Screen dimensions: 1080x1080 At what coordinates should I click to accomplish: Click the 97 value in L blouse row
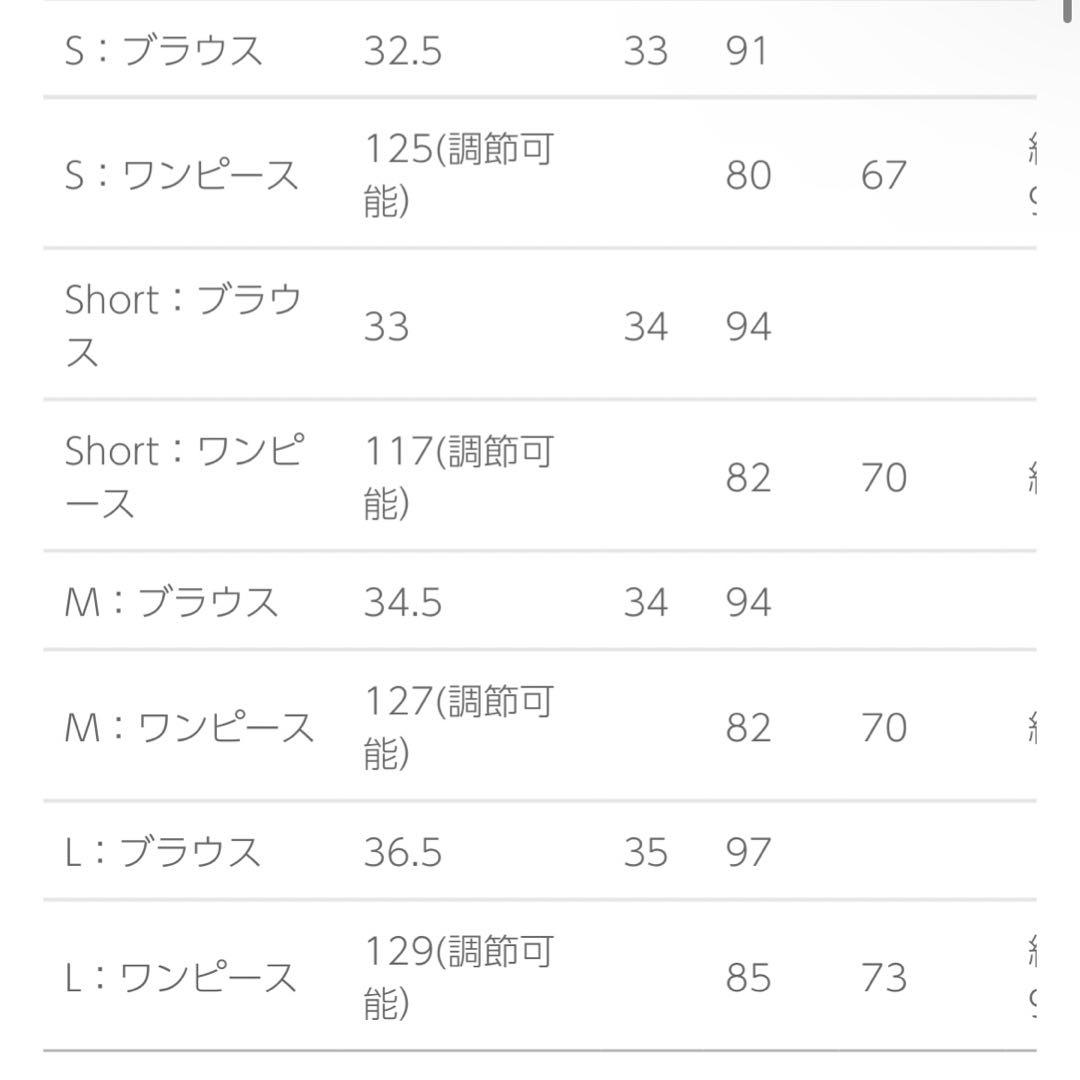coord(748,852)
